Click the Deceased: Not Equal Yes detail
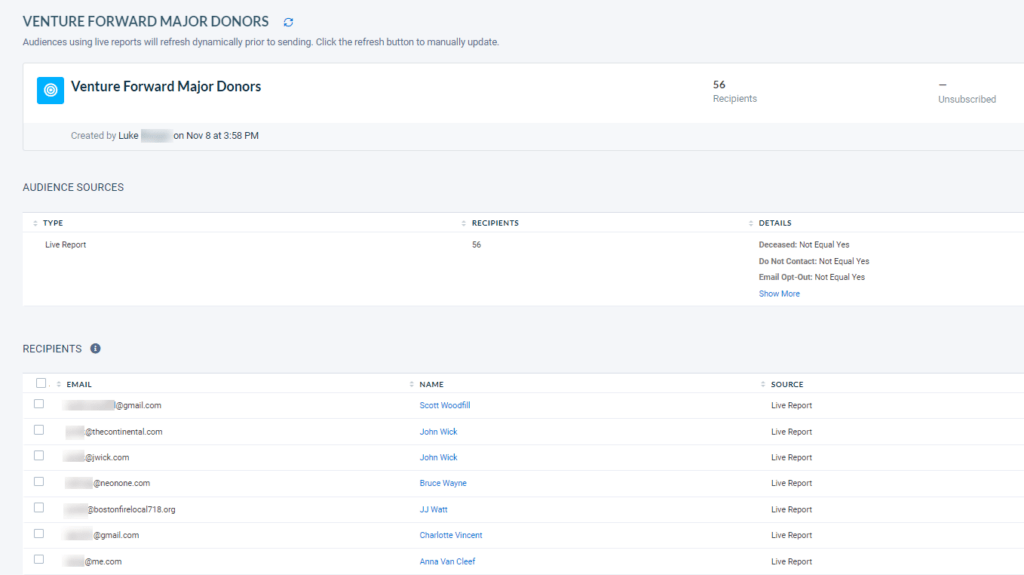Viewport: 1024px width, 575px height. (804, 245)
